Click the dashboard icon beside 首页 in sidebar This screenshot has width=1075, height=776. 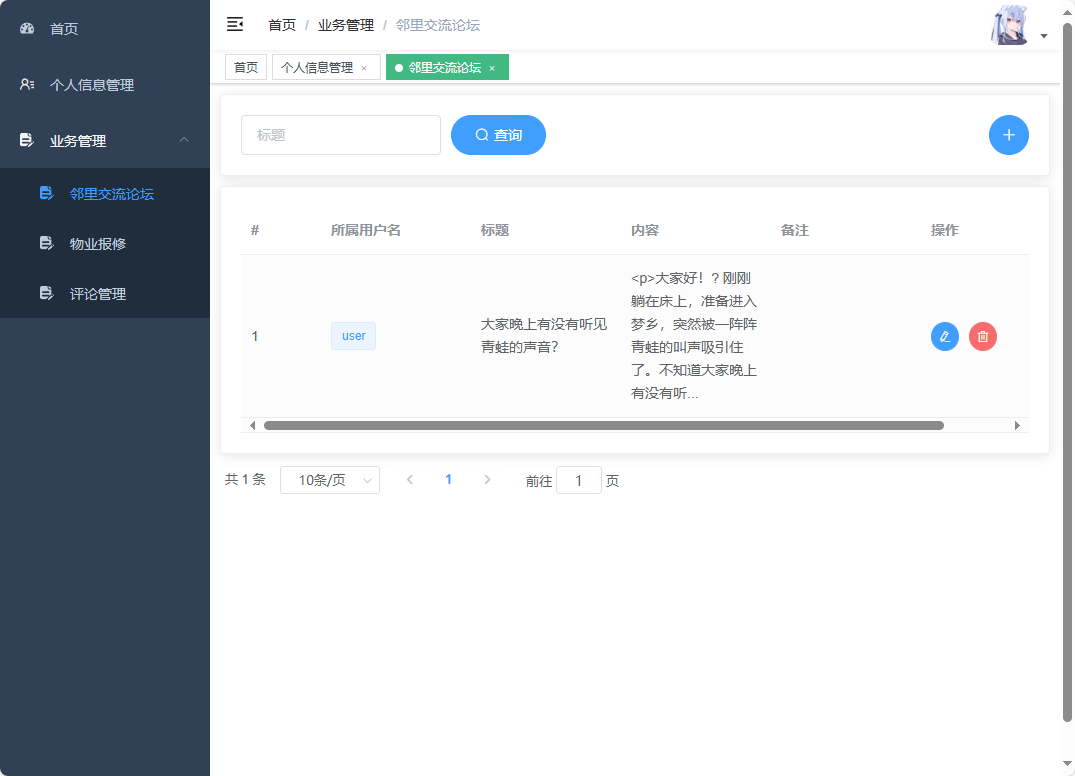point(26,28)
